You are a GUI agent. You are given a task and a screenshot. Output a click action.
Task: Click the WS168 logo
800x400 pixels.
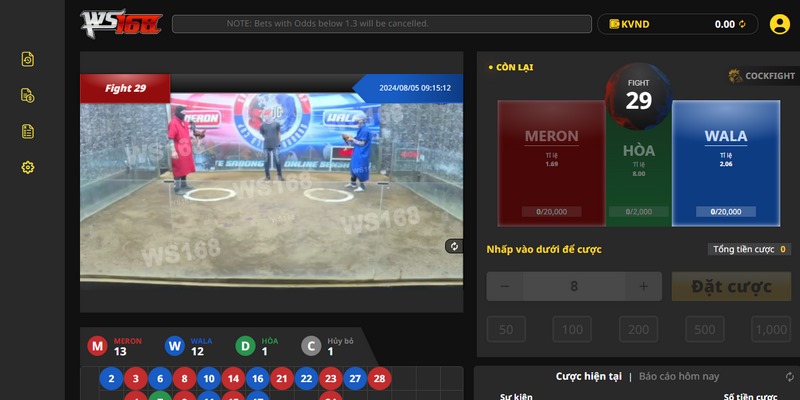[121, 23]
